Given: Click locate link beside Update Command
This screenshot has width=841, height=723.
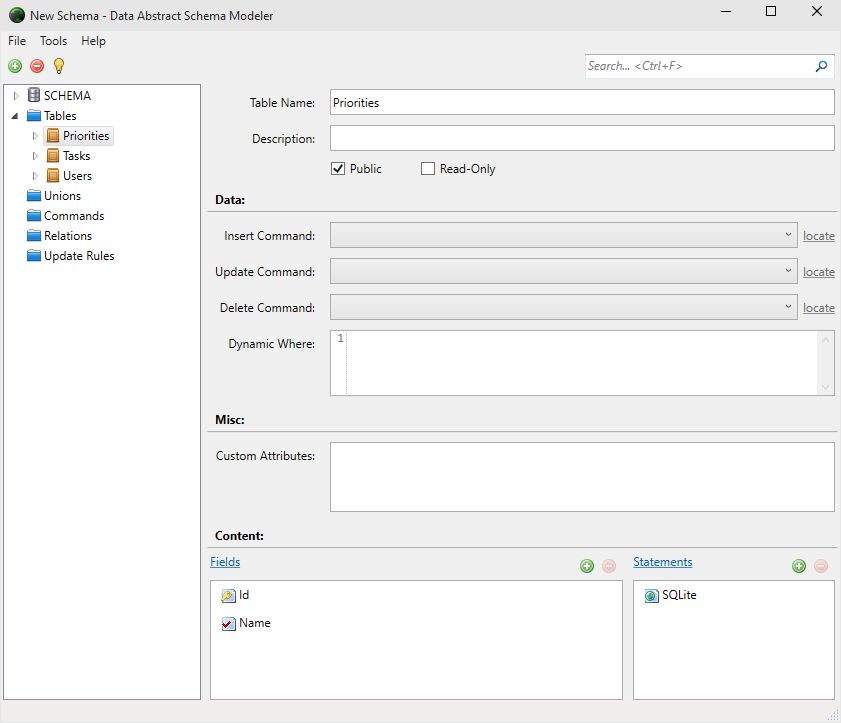Looking at the screenshot, I should [818, 272].
